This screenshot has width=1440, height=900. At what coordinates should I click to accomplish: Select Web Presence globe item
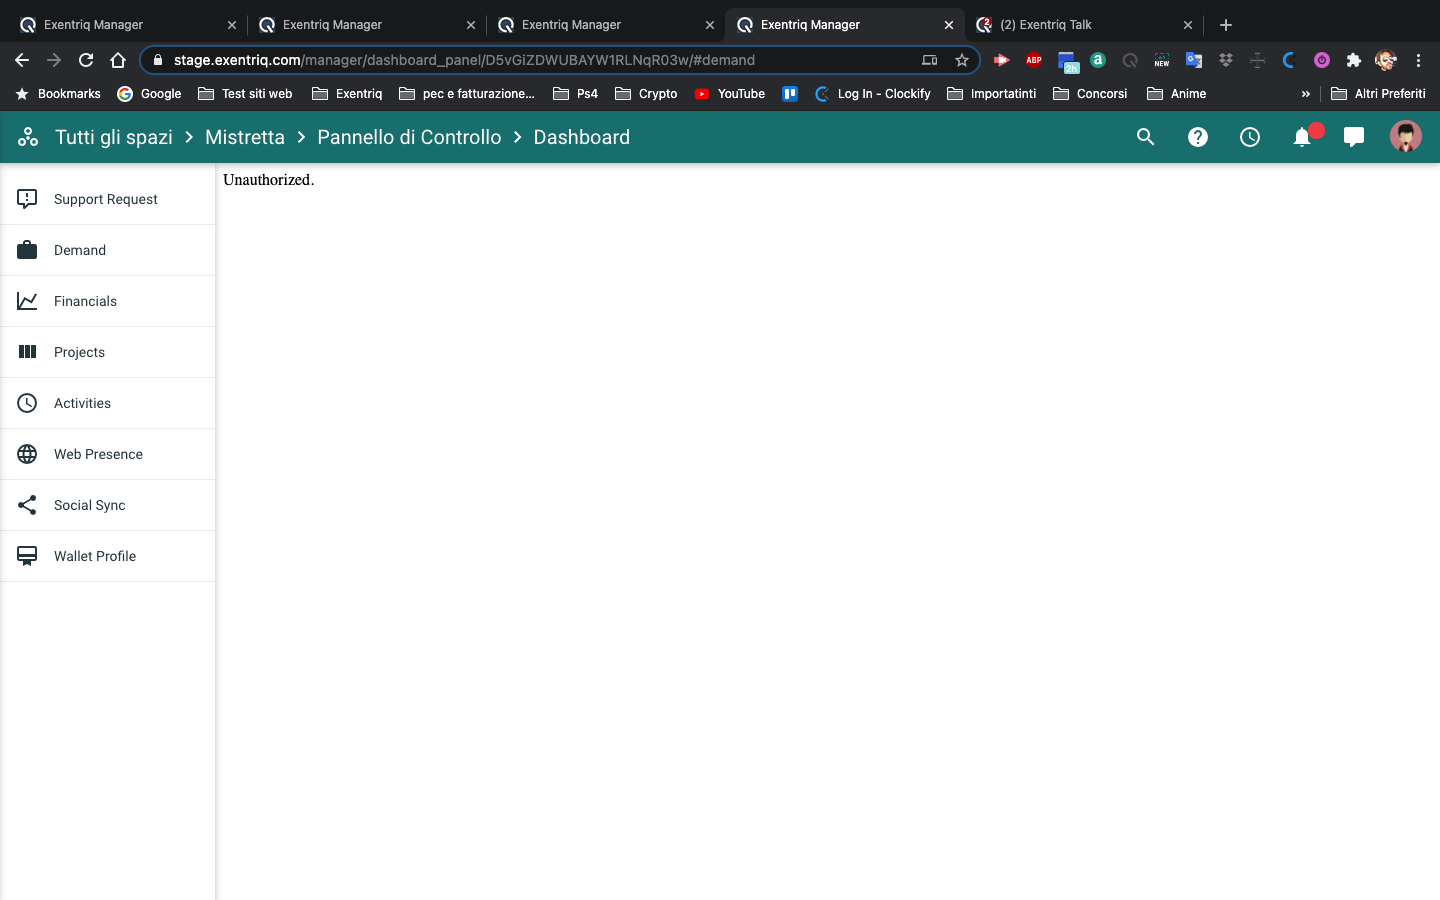click(98, 454)
